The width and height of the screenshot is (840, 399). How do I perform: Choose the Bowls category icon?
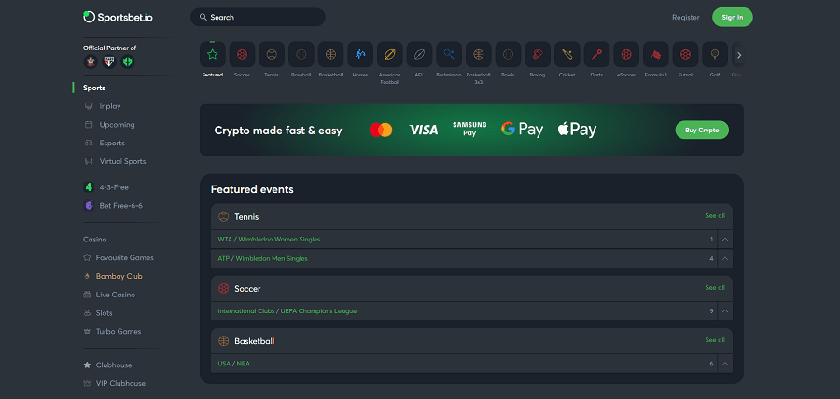(508, 54)
